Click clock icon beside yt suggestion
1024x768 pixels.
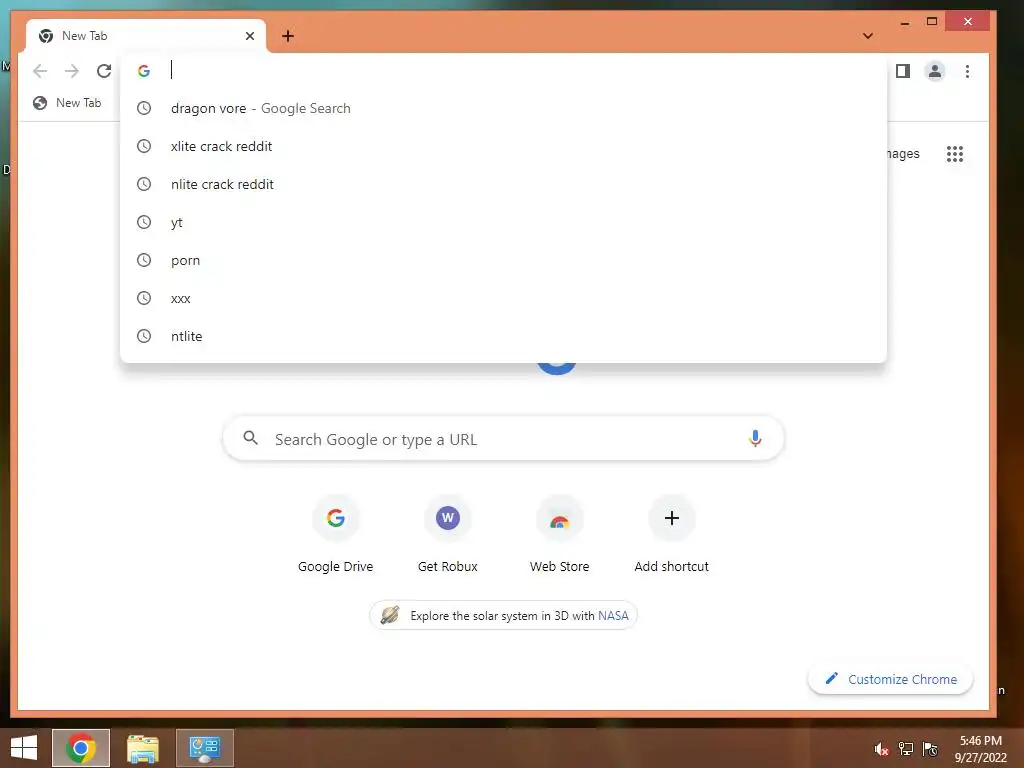tap(144, 222)
